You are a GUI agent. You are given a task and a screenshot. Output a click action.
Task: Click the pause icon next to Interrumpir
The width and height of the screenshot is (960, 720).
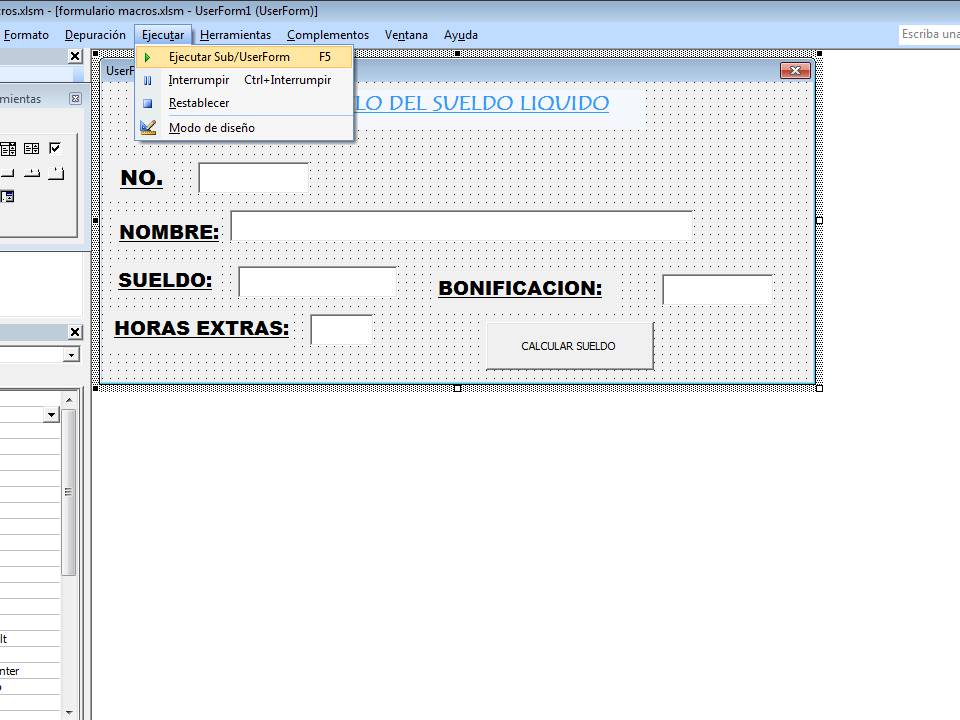click(x=147, y=80)
